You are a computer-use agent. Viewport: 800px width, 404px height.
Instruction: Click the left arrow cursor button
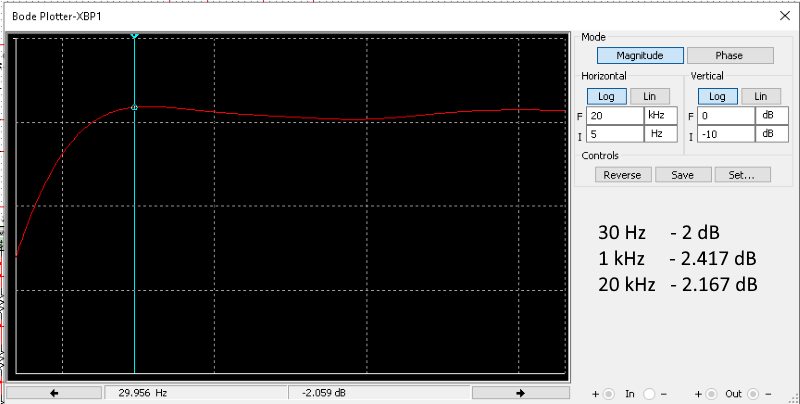[x=53, y=393]
